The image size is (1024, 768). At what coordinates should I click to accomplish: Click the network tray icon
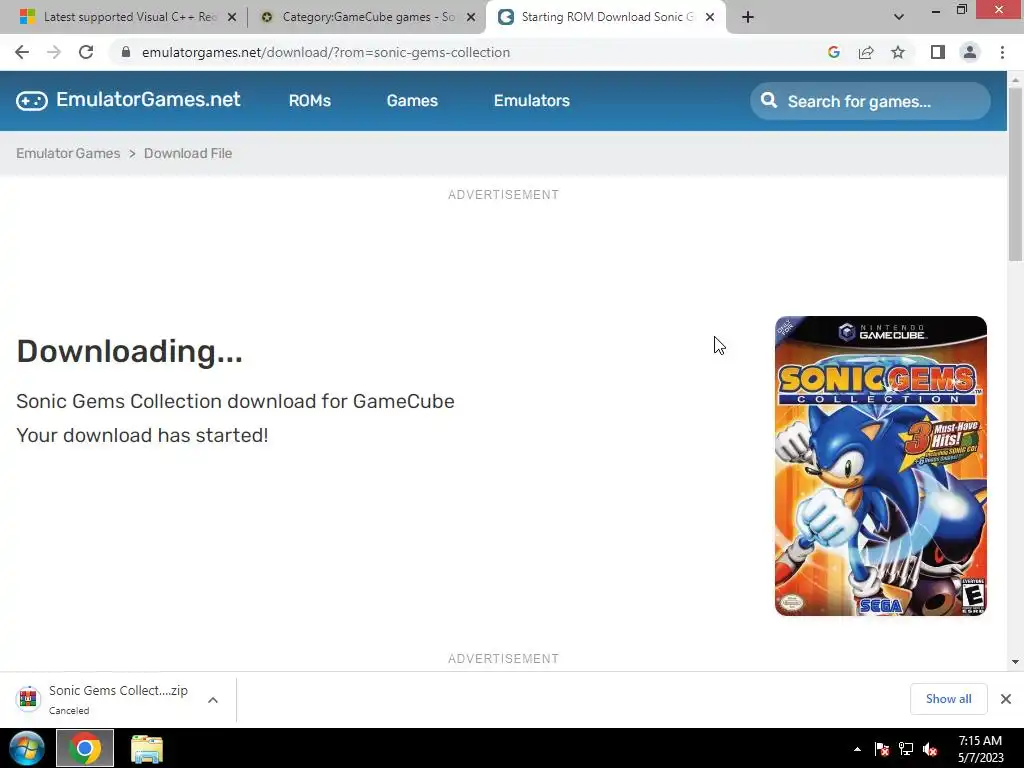(906, 749)
